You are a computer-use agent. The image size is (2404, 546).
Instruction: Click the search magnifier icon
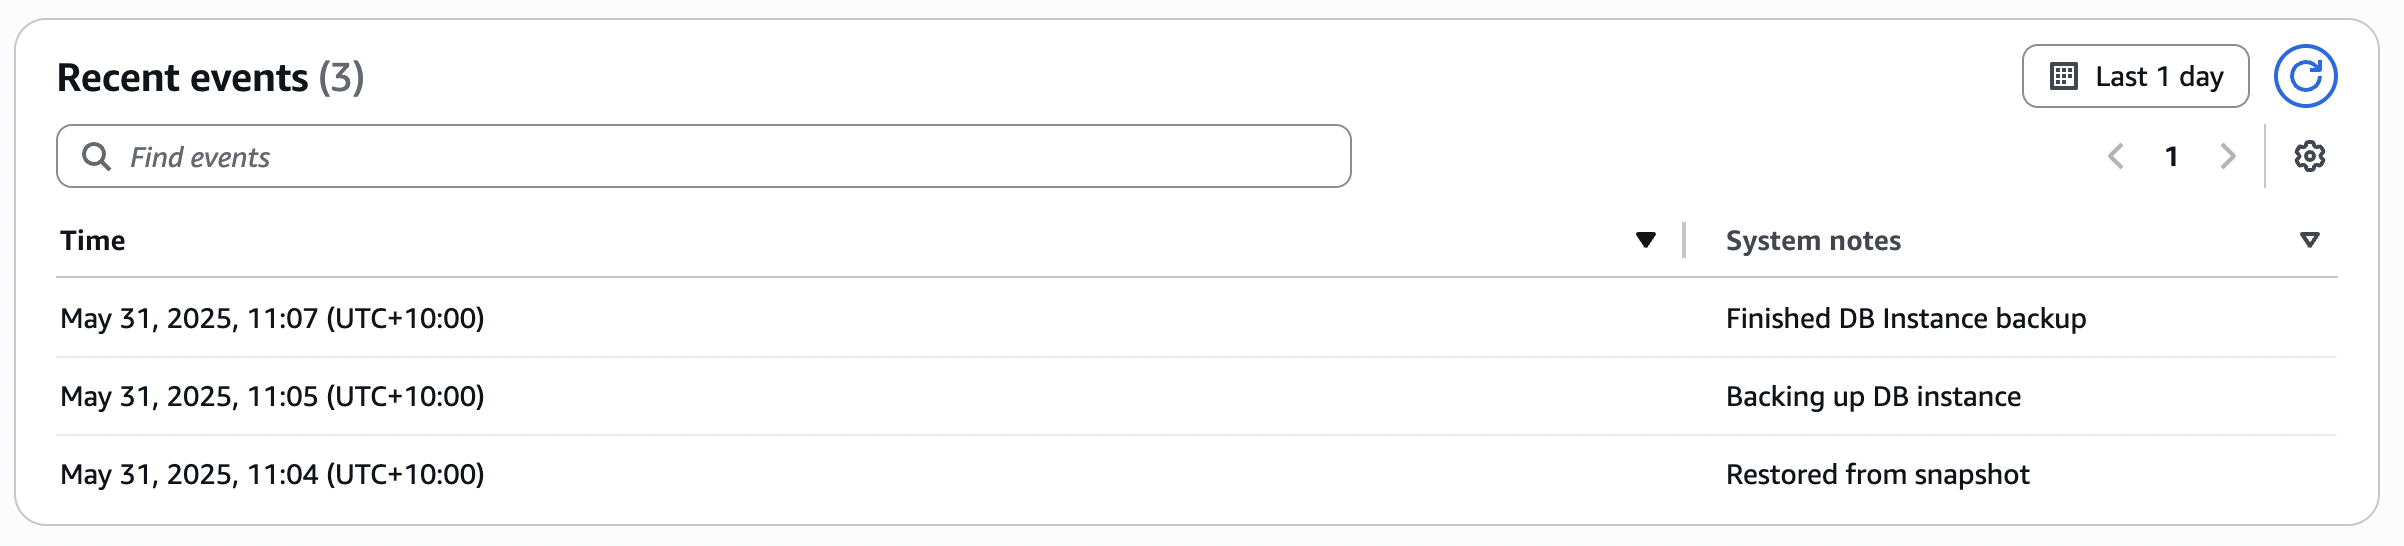(96, 156)
